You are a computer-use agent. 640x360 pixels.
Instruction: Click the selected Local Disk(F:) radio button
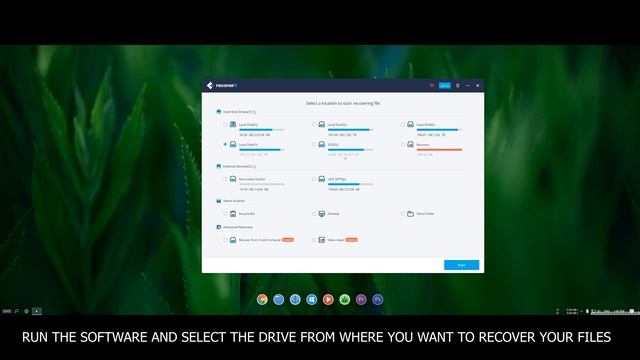click(x=225, y=144)
